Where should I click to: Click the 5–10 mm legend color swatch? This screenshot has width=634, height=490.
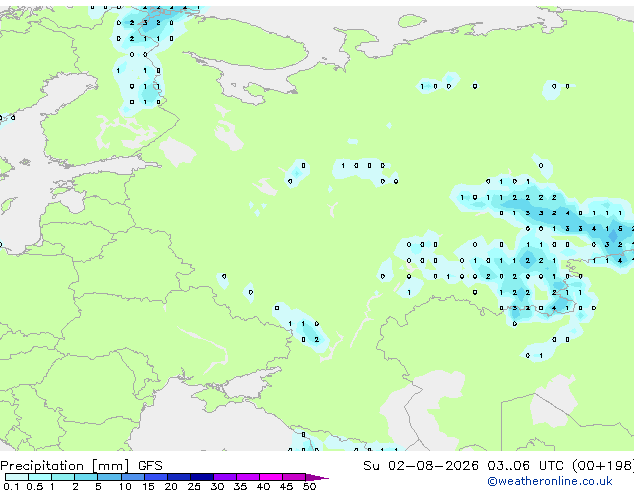click(x=110, y=477)
